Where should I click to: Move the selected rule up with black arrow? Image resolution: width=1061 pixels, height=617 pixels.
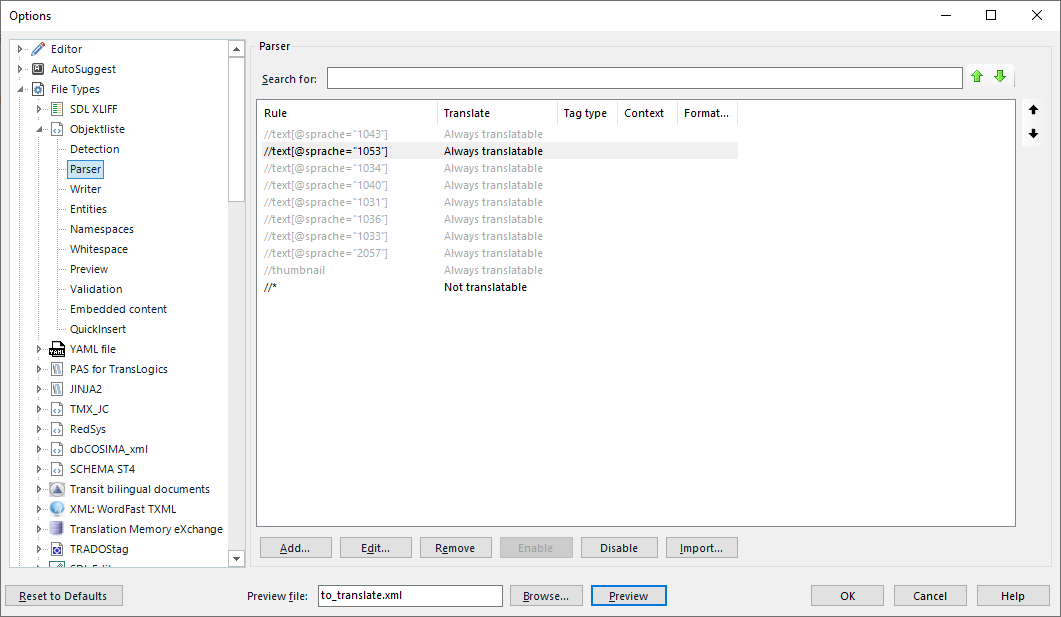(1033, 109)
